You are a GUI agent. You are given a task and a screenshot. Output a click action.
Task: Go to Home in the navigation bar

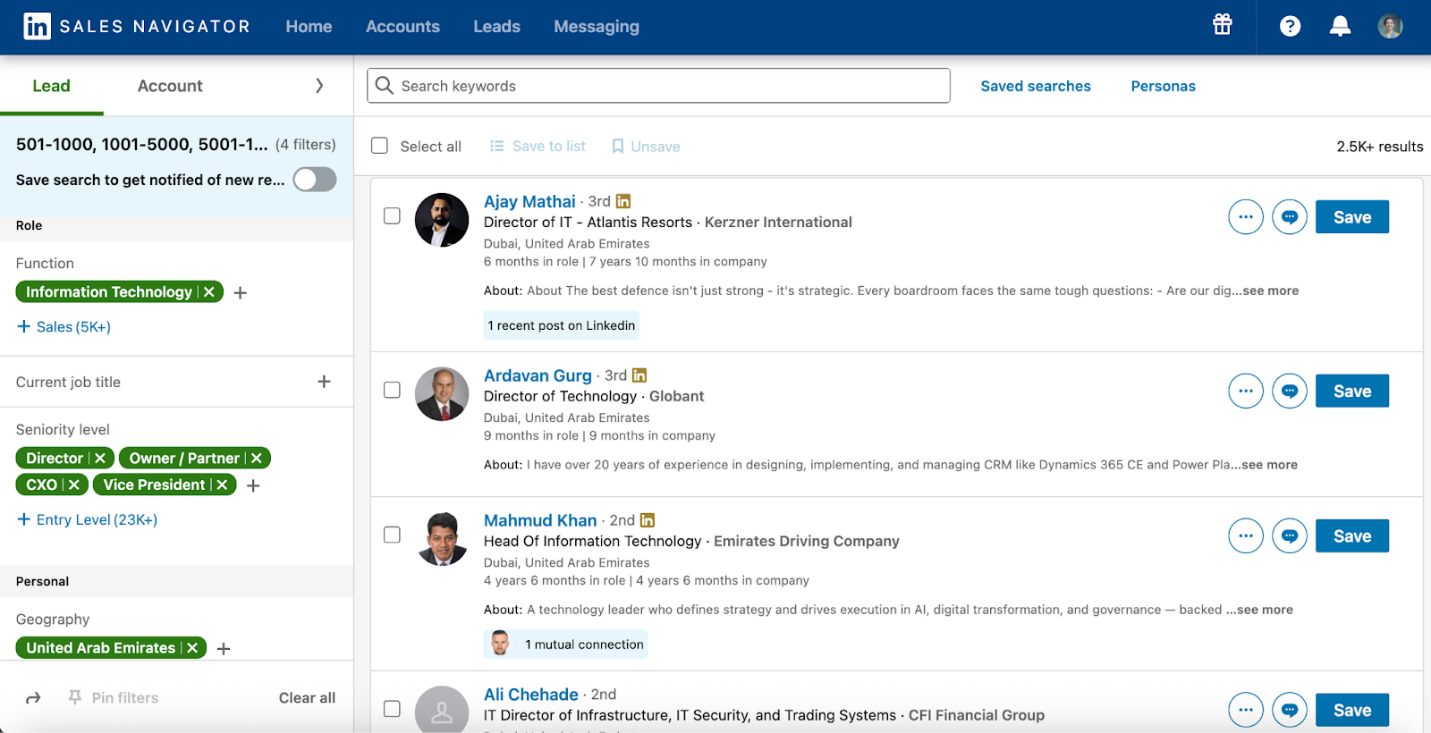tap(309, 27)
